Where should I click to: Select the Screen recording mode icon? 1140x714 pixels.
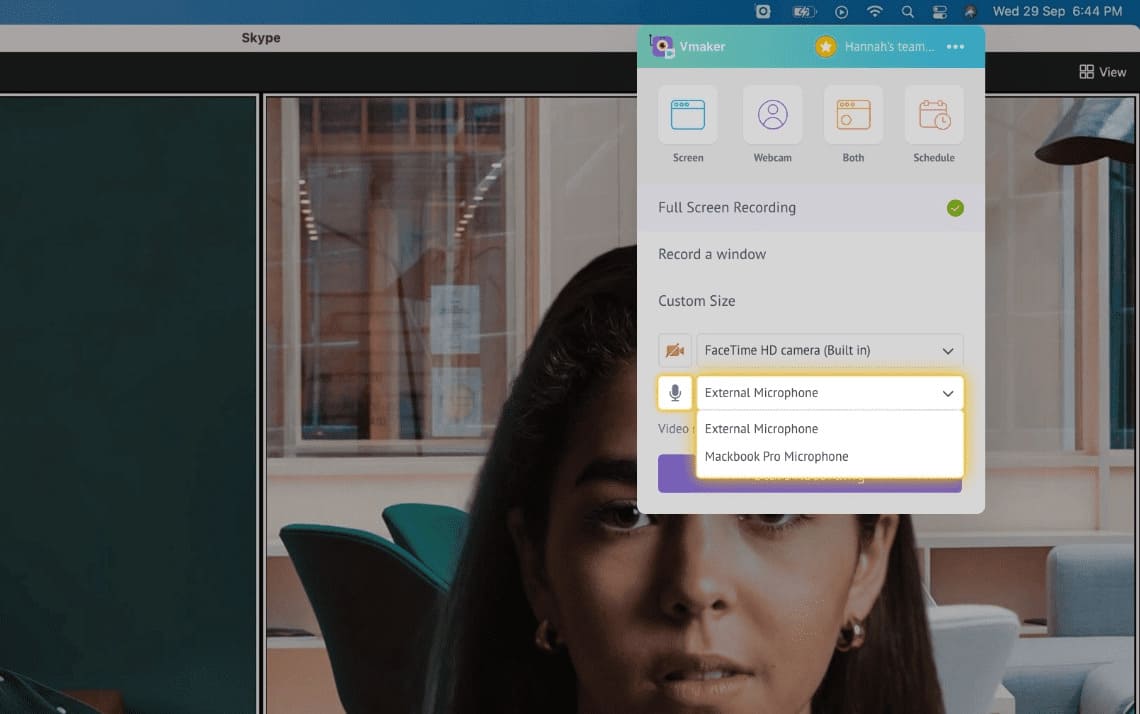pos(688,115)
